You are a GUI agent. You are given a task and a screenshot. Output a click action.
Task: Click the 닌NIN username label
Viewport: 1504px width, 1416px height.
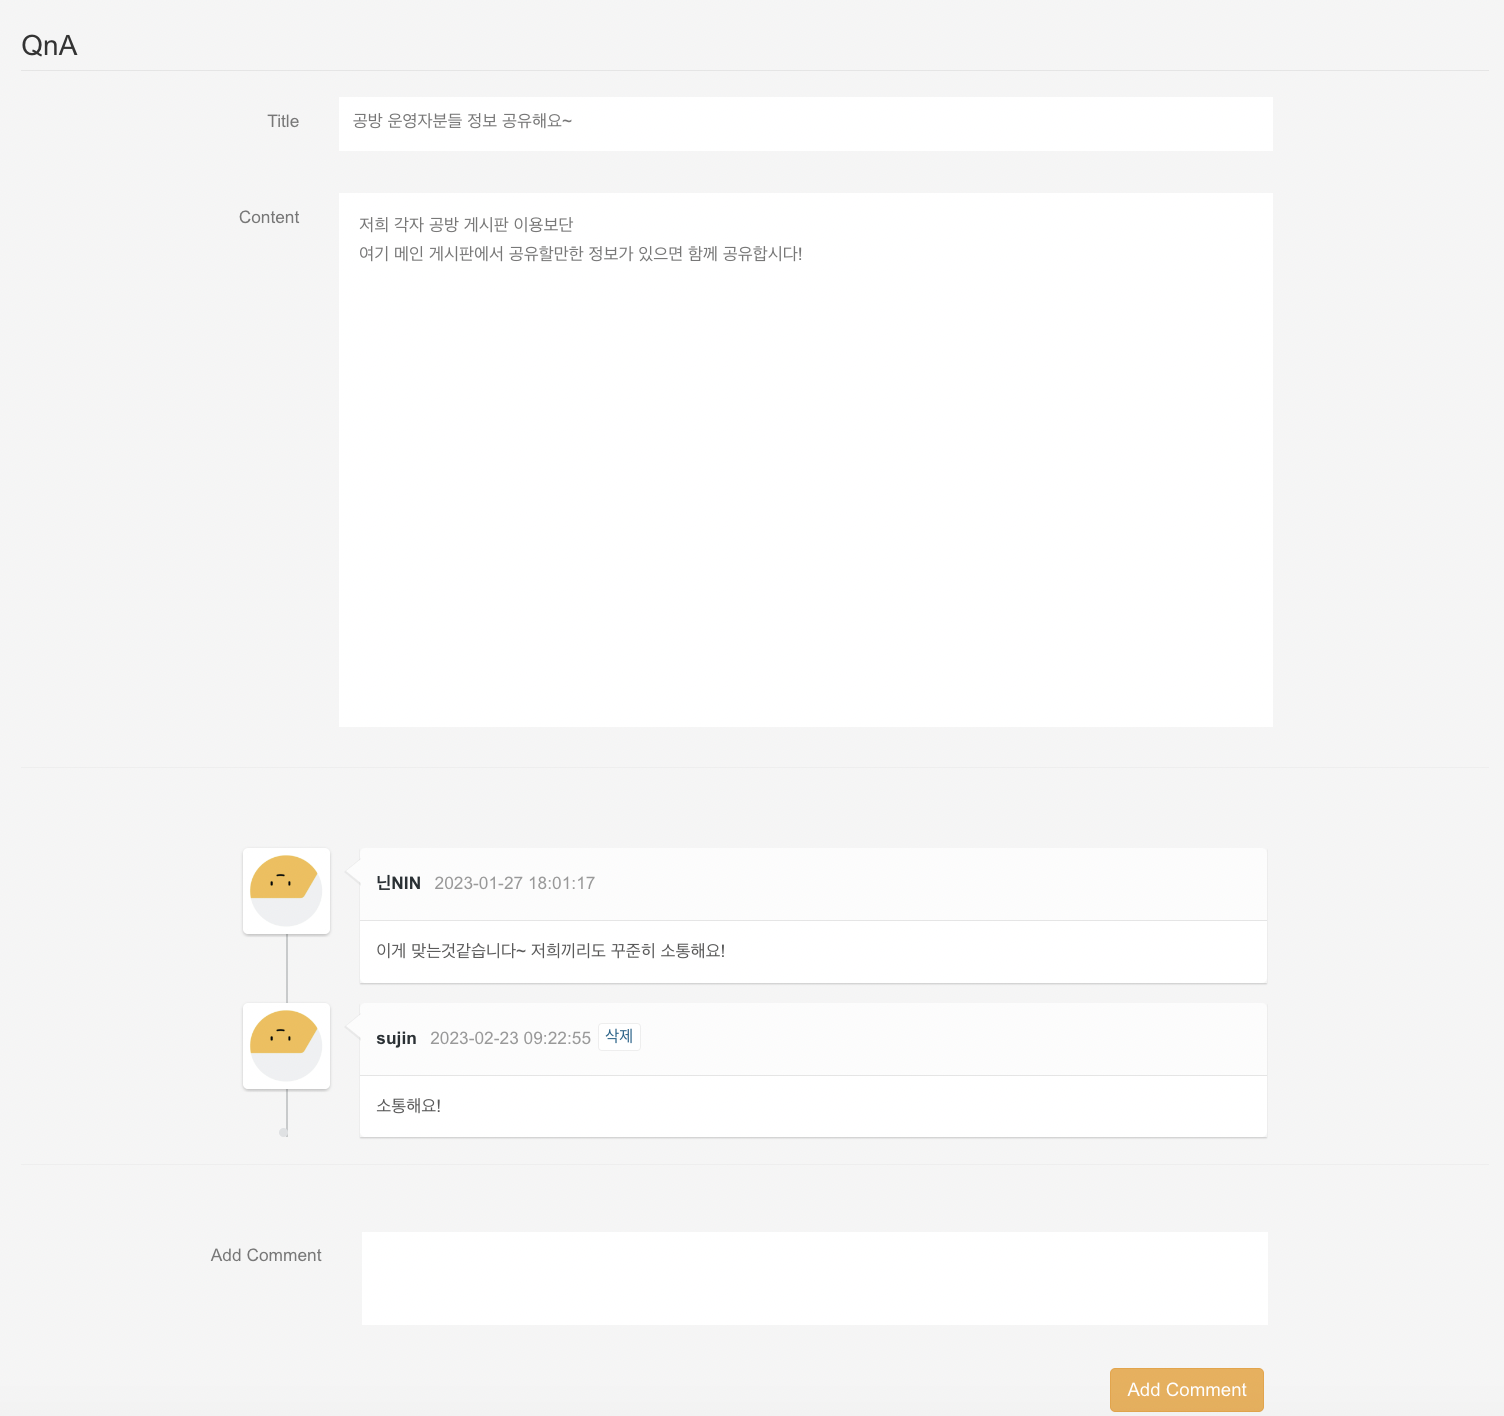[398, 883]
